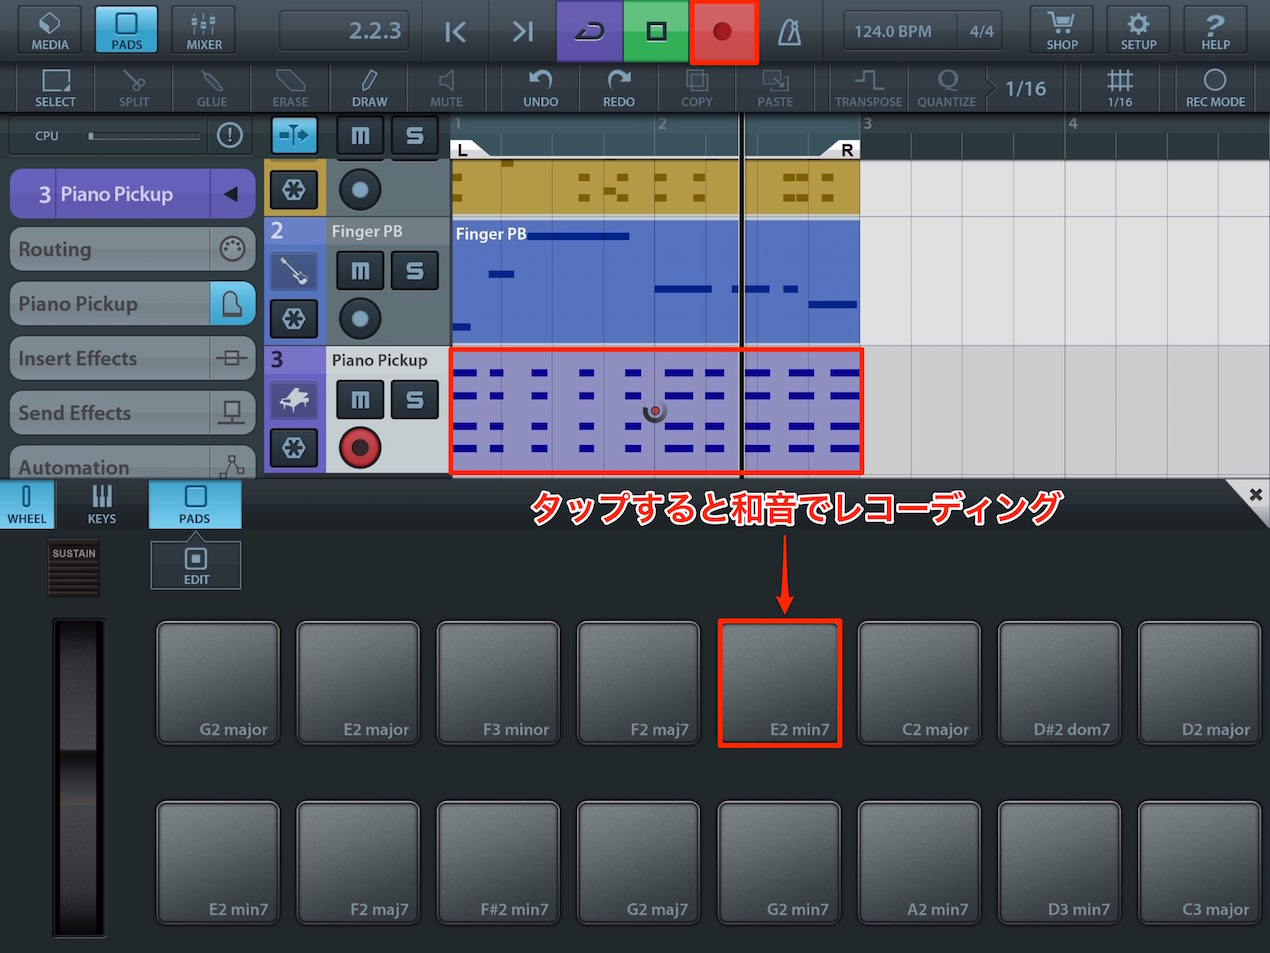Choose the SELECT tool
Screen dimensions: 1270x953
tap(55, 88)
